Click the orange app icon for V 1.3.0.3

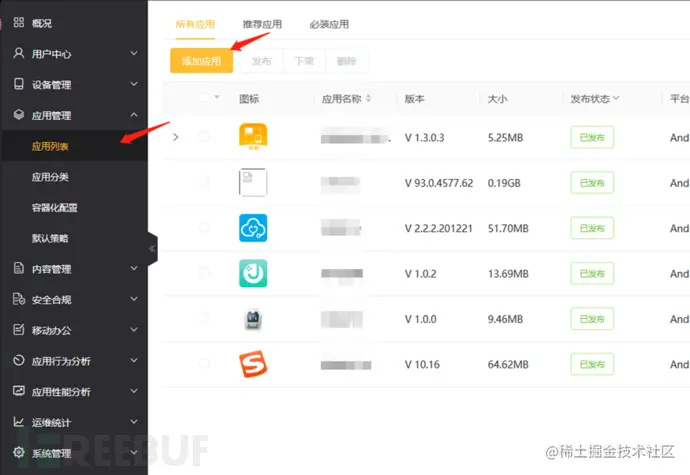[x=253, y=136]
